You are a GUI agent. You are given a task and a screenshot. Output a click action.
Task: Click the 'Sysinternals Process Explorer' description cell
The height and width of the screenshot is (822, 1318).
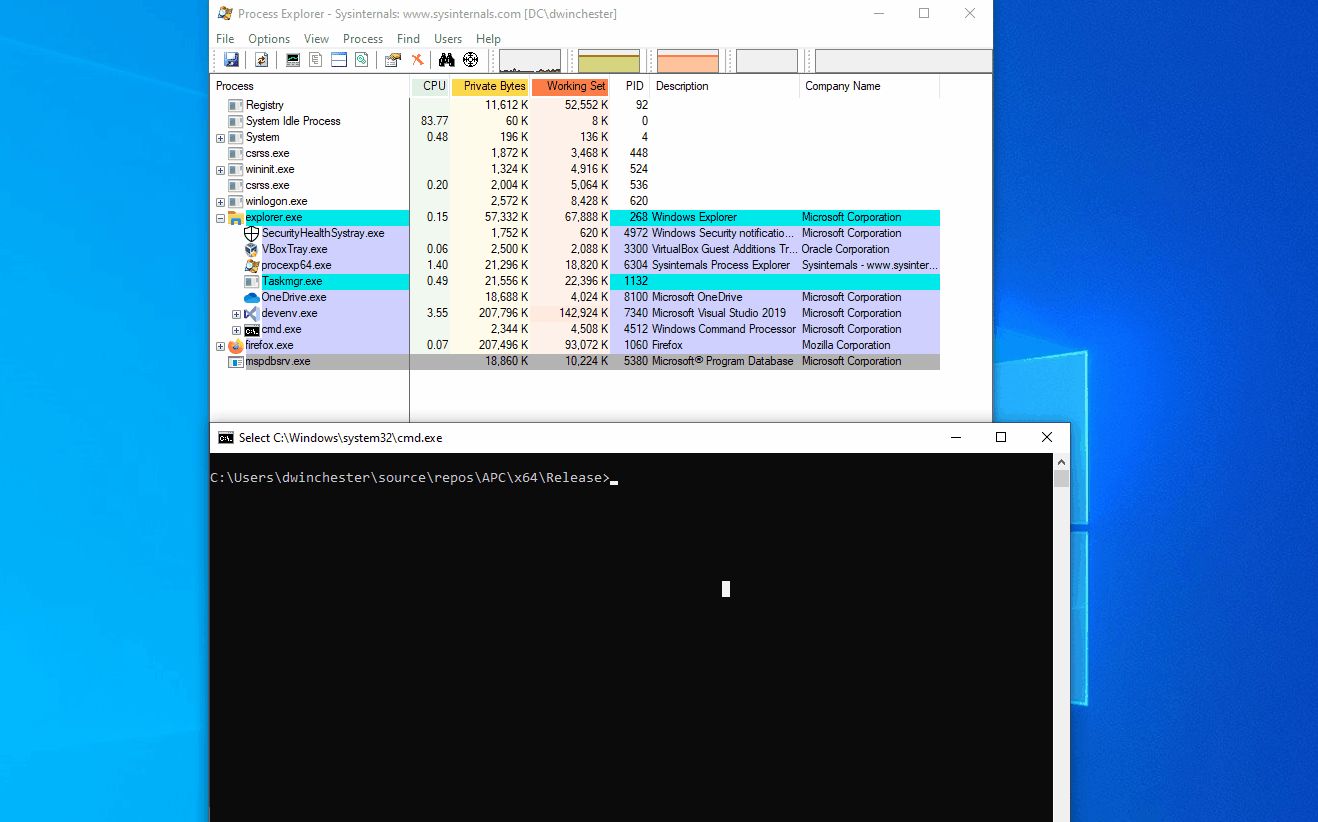[x=721, y=265]
